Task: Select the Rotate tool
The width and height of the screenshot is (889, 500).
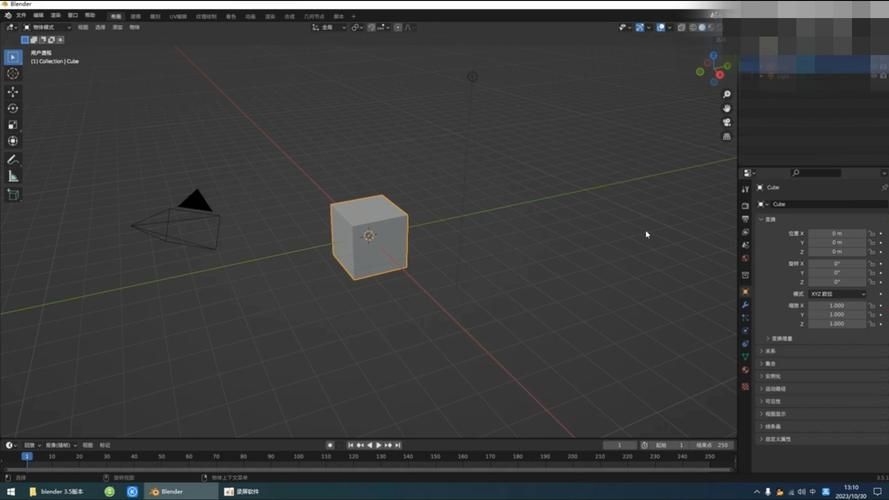Action: [13, 108]
